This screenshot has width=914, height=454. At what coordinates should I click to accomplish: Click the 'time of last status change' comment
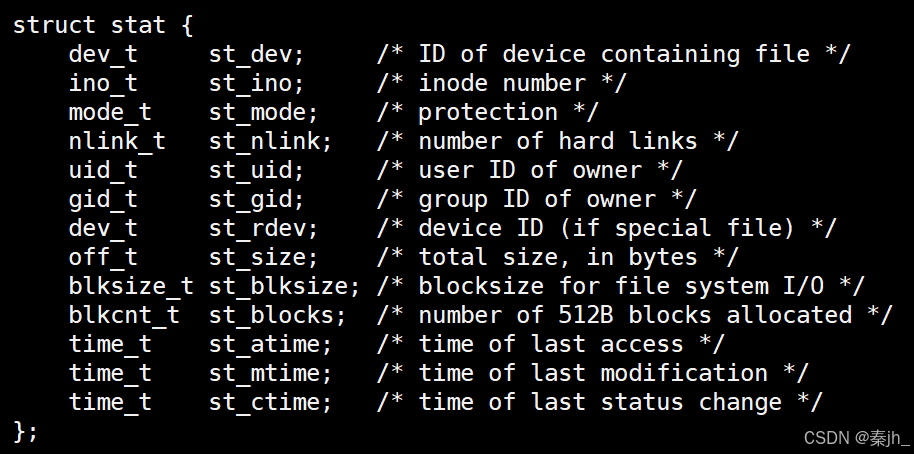click(x=599, y=403)
